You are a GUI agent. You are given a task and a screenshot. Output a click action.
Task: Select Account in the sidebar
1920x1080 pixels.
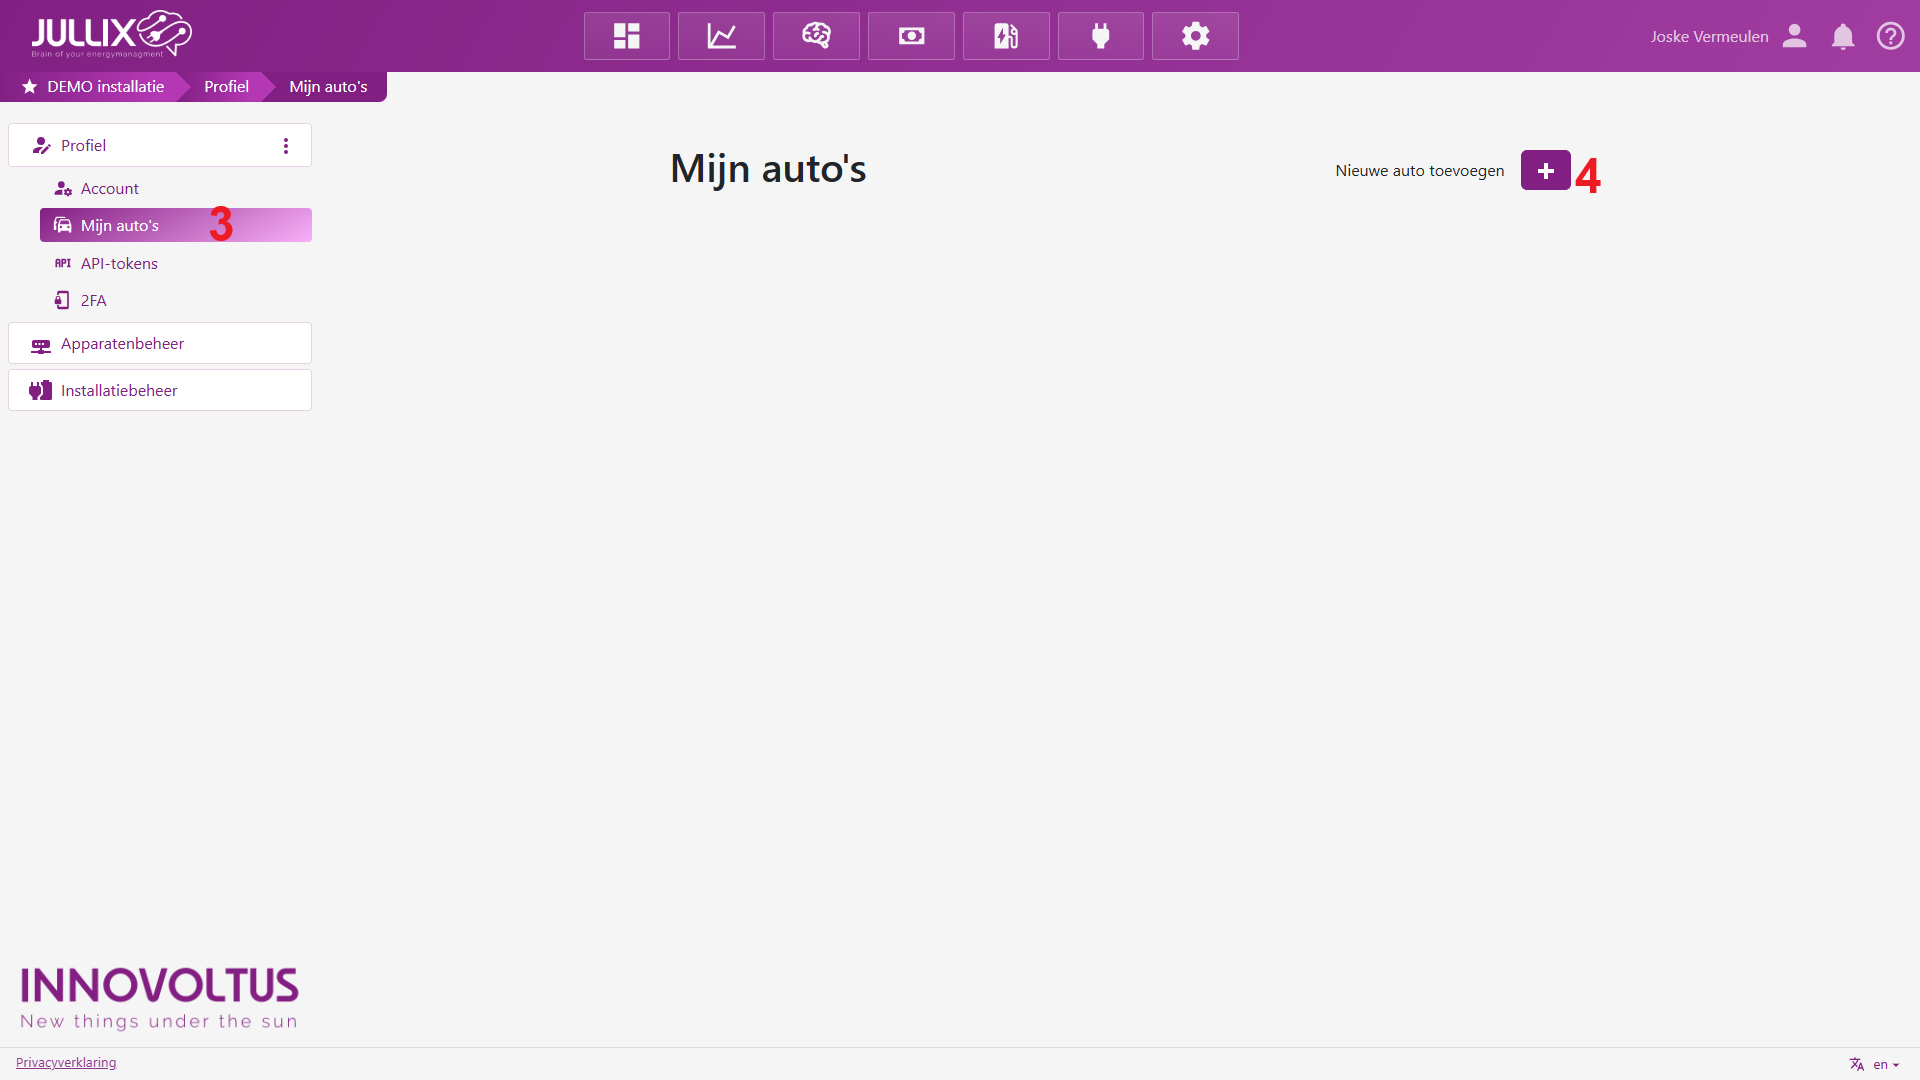click(110, 188)
